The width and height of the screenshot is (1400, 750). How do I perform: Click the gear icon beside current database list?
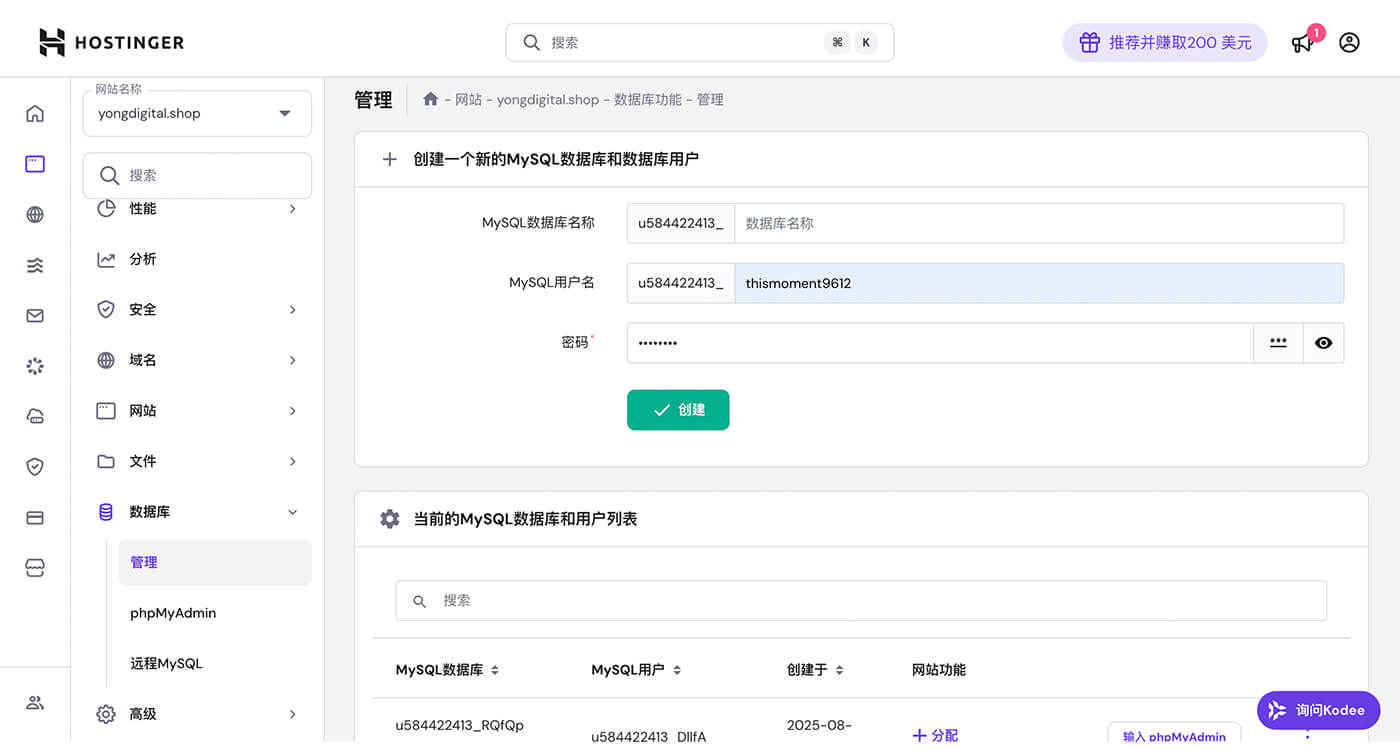[x=390, y=519]
